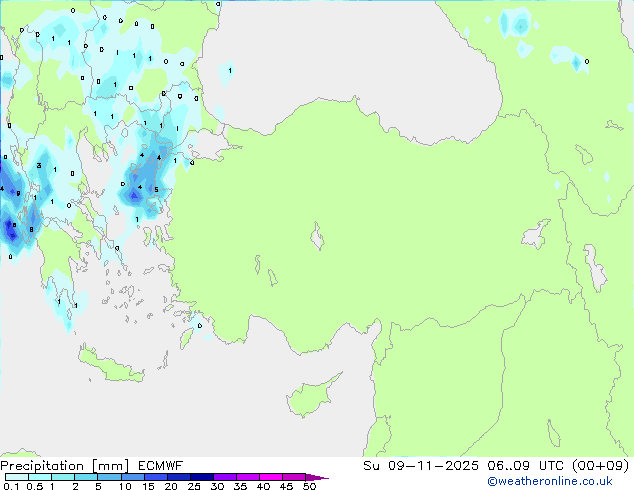The width and height of the screenshot is (634, 490).
Task: Select the 20–25 mm legend color swatch
Action: click(178, 477)
